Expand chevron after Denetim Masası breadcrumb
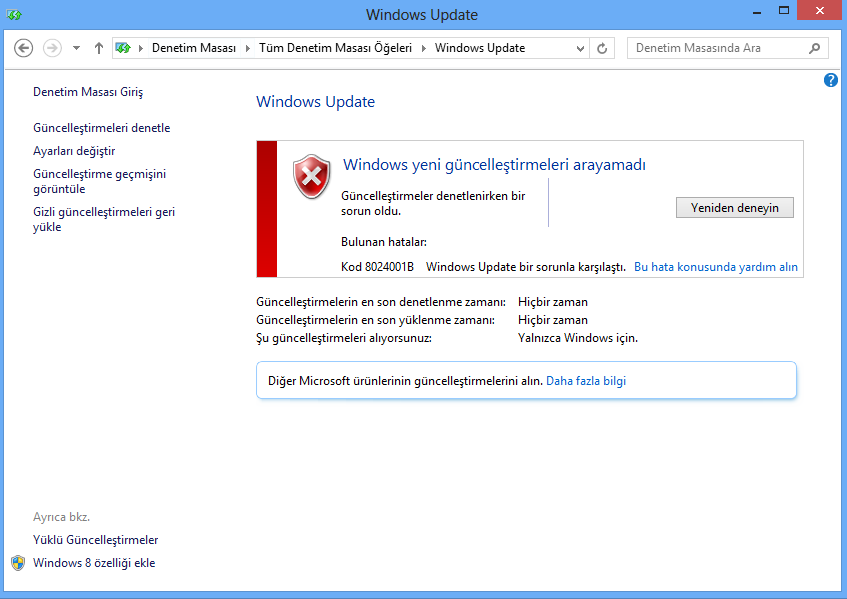Screen dimensions: 847x599 [x=248, y=48]
